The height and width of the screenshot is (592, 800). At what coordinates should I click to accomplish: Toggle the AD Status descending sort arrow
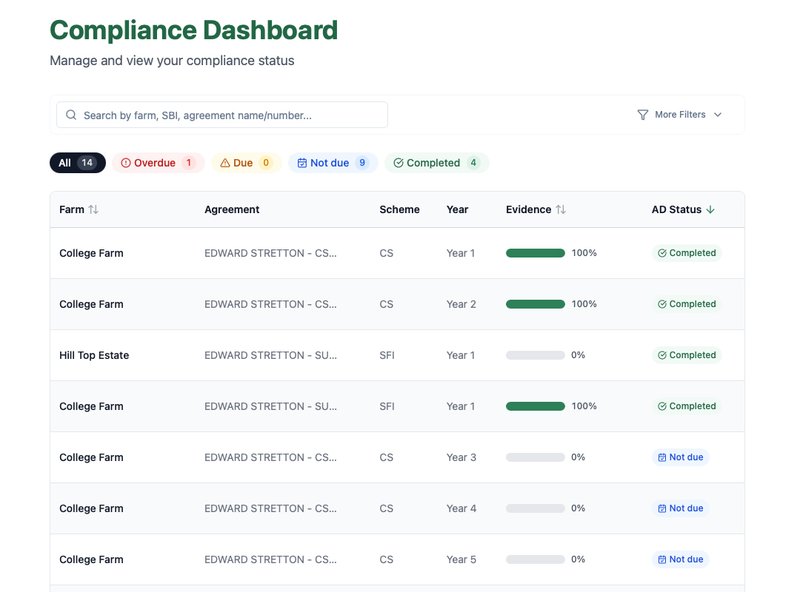pos(710,209)
